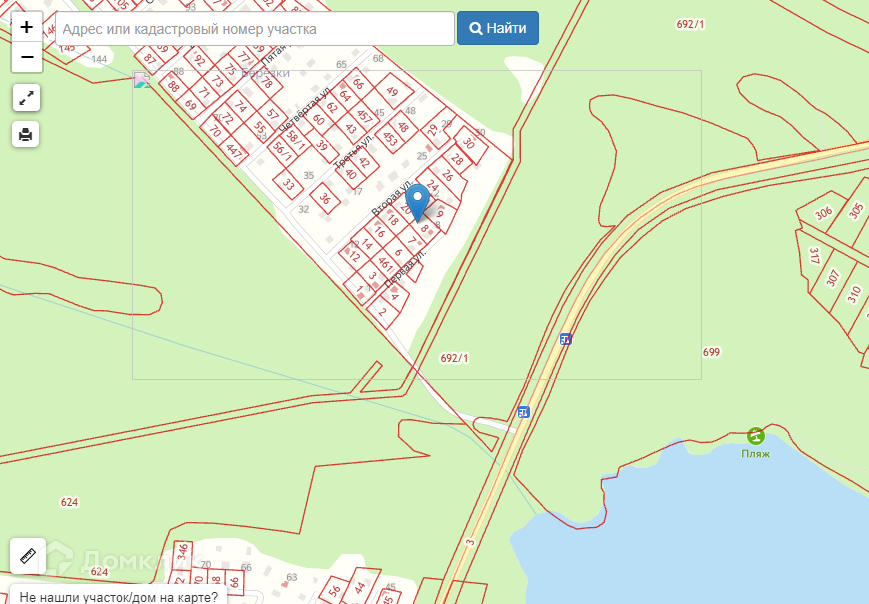The image size is (869, 604).
Task: Zoom out with the minus button
Action: pos(27,57)
